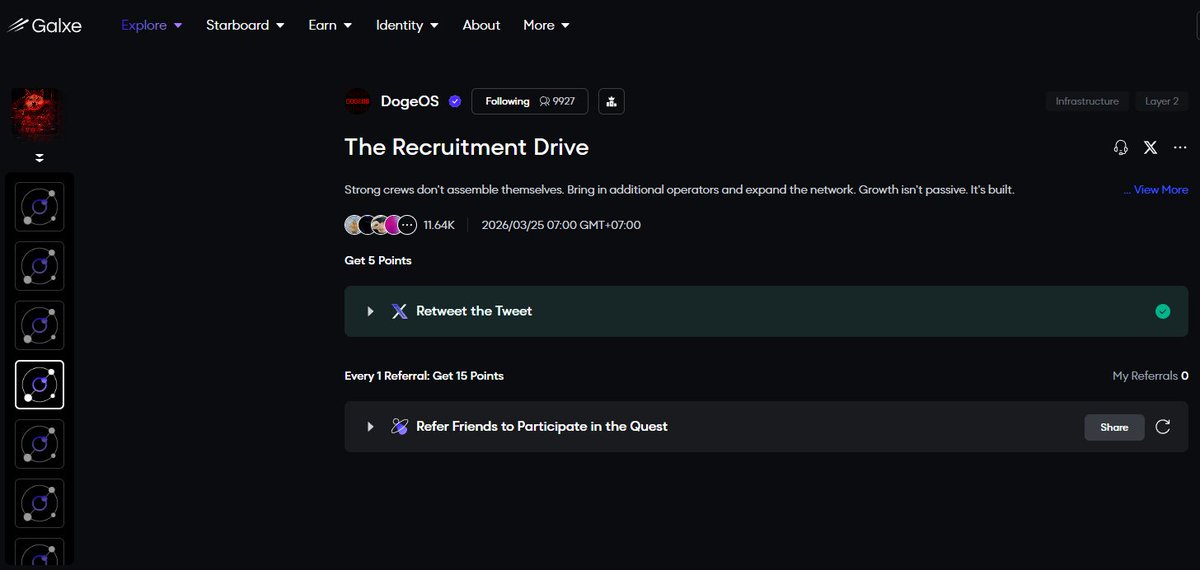Open the Identity dropdown menu
Viewport: 1200px width, 570px height.
[407, 25]
